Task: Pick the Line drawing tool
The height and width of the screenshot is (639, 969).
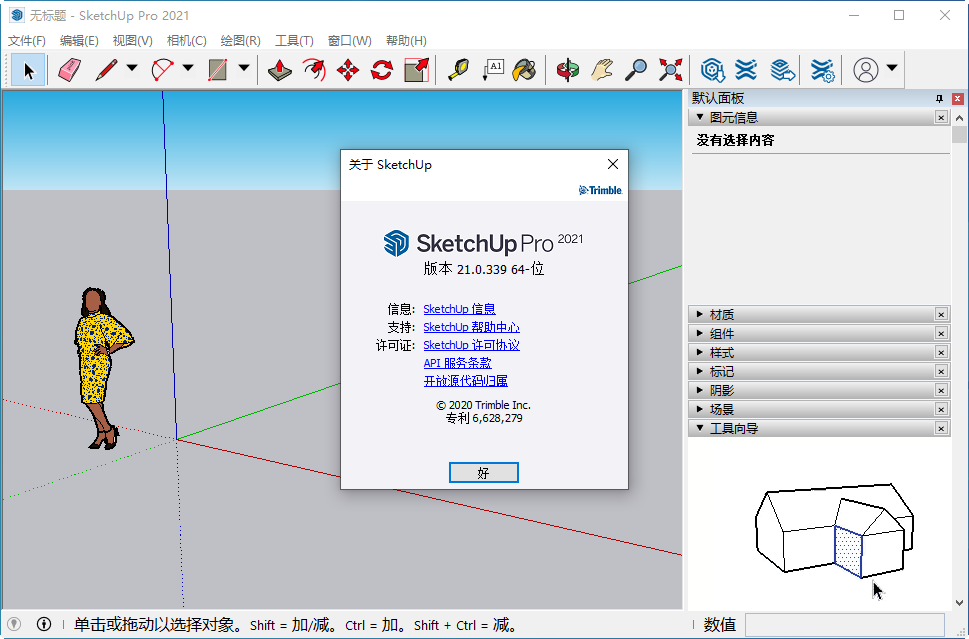Action: [x=106, y=70]
